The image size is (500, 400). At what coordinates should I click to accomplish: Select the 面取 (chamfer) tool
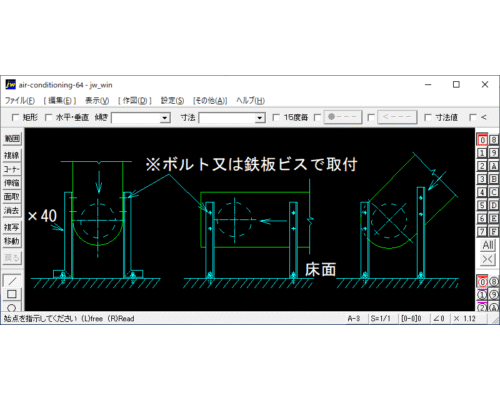point(12,197)
